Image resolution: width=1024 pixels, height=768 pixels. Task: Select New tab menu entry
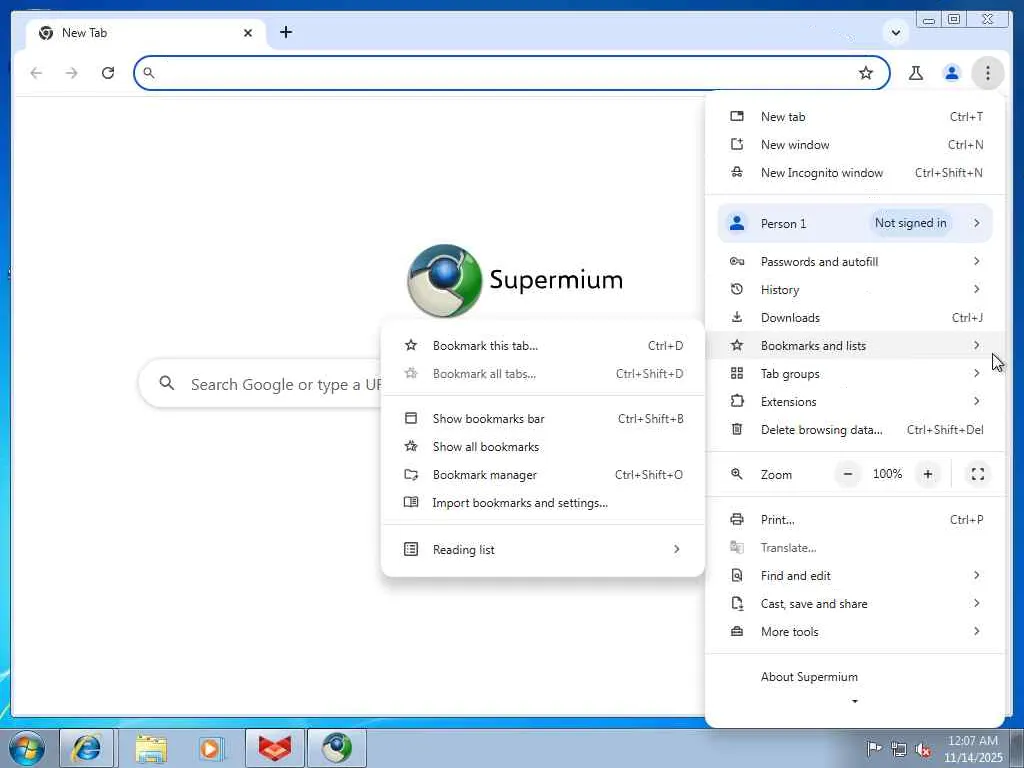855,117
